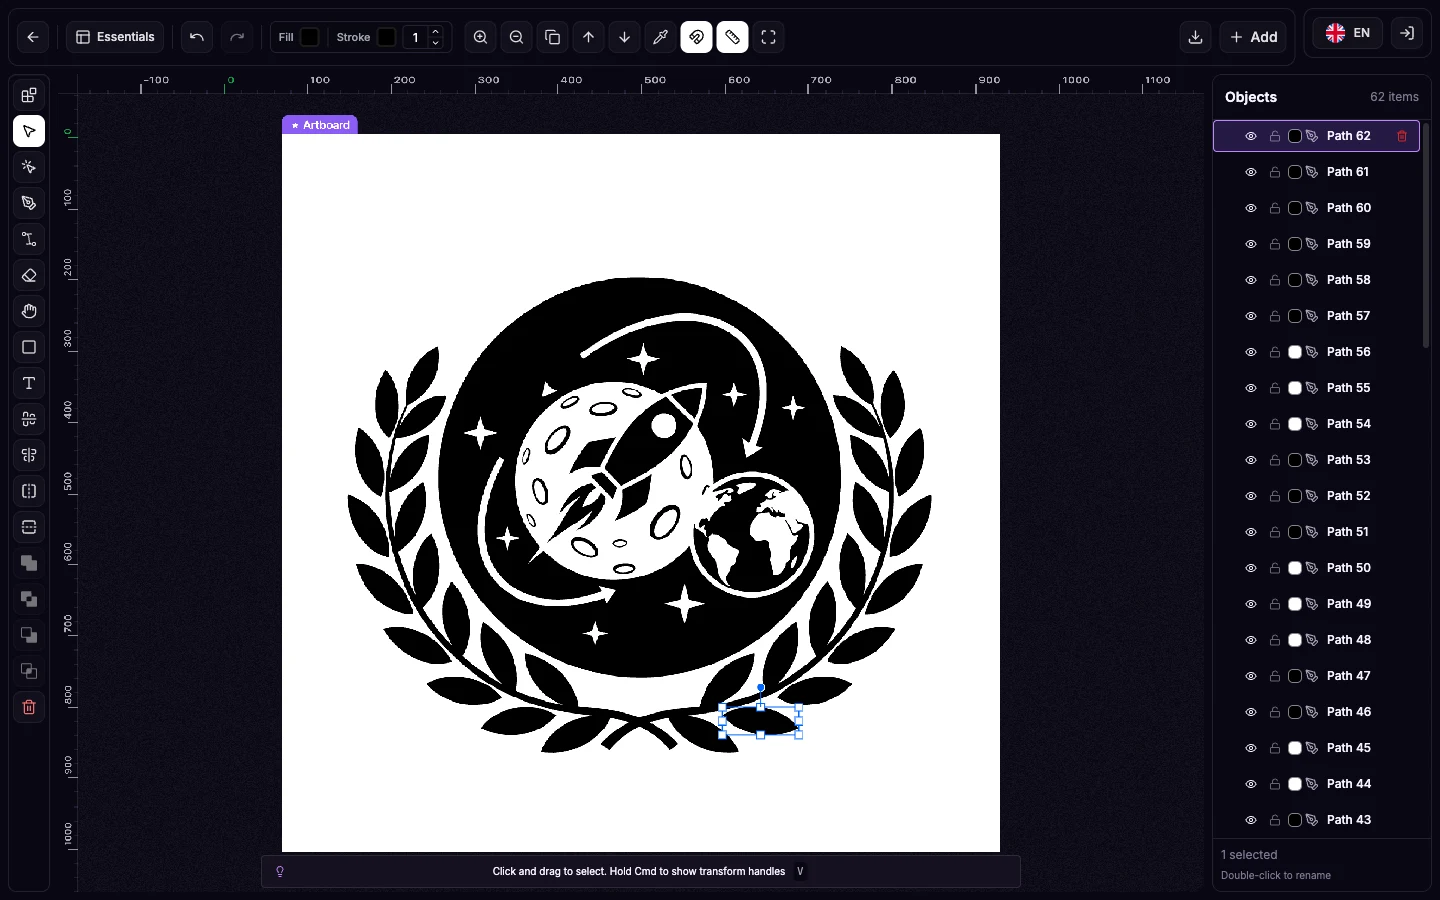Click the login arrow icon

[1407, 33]
